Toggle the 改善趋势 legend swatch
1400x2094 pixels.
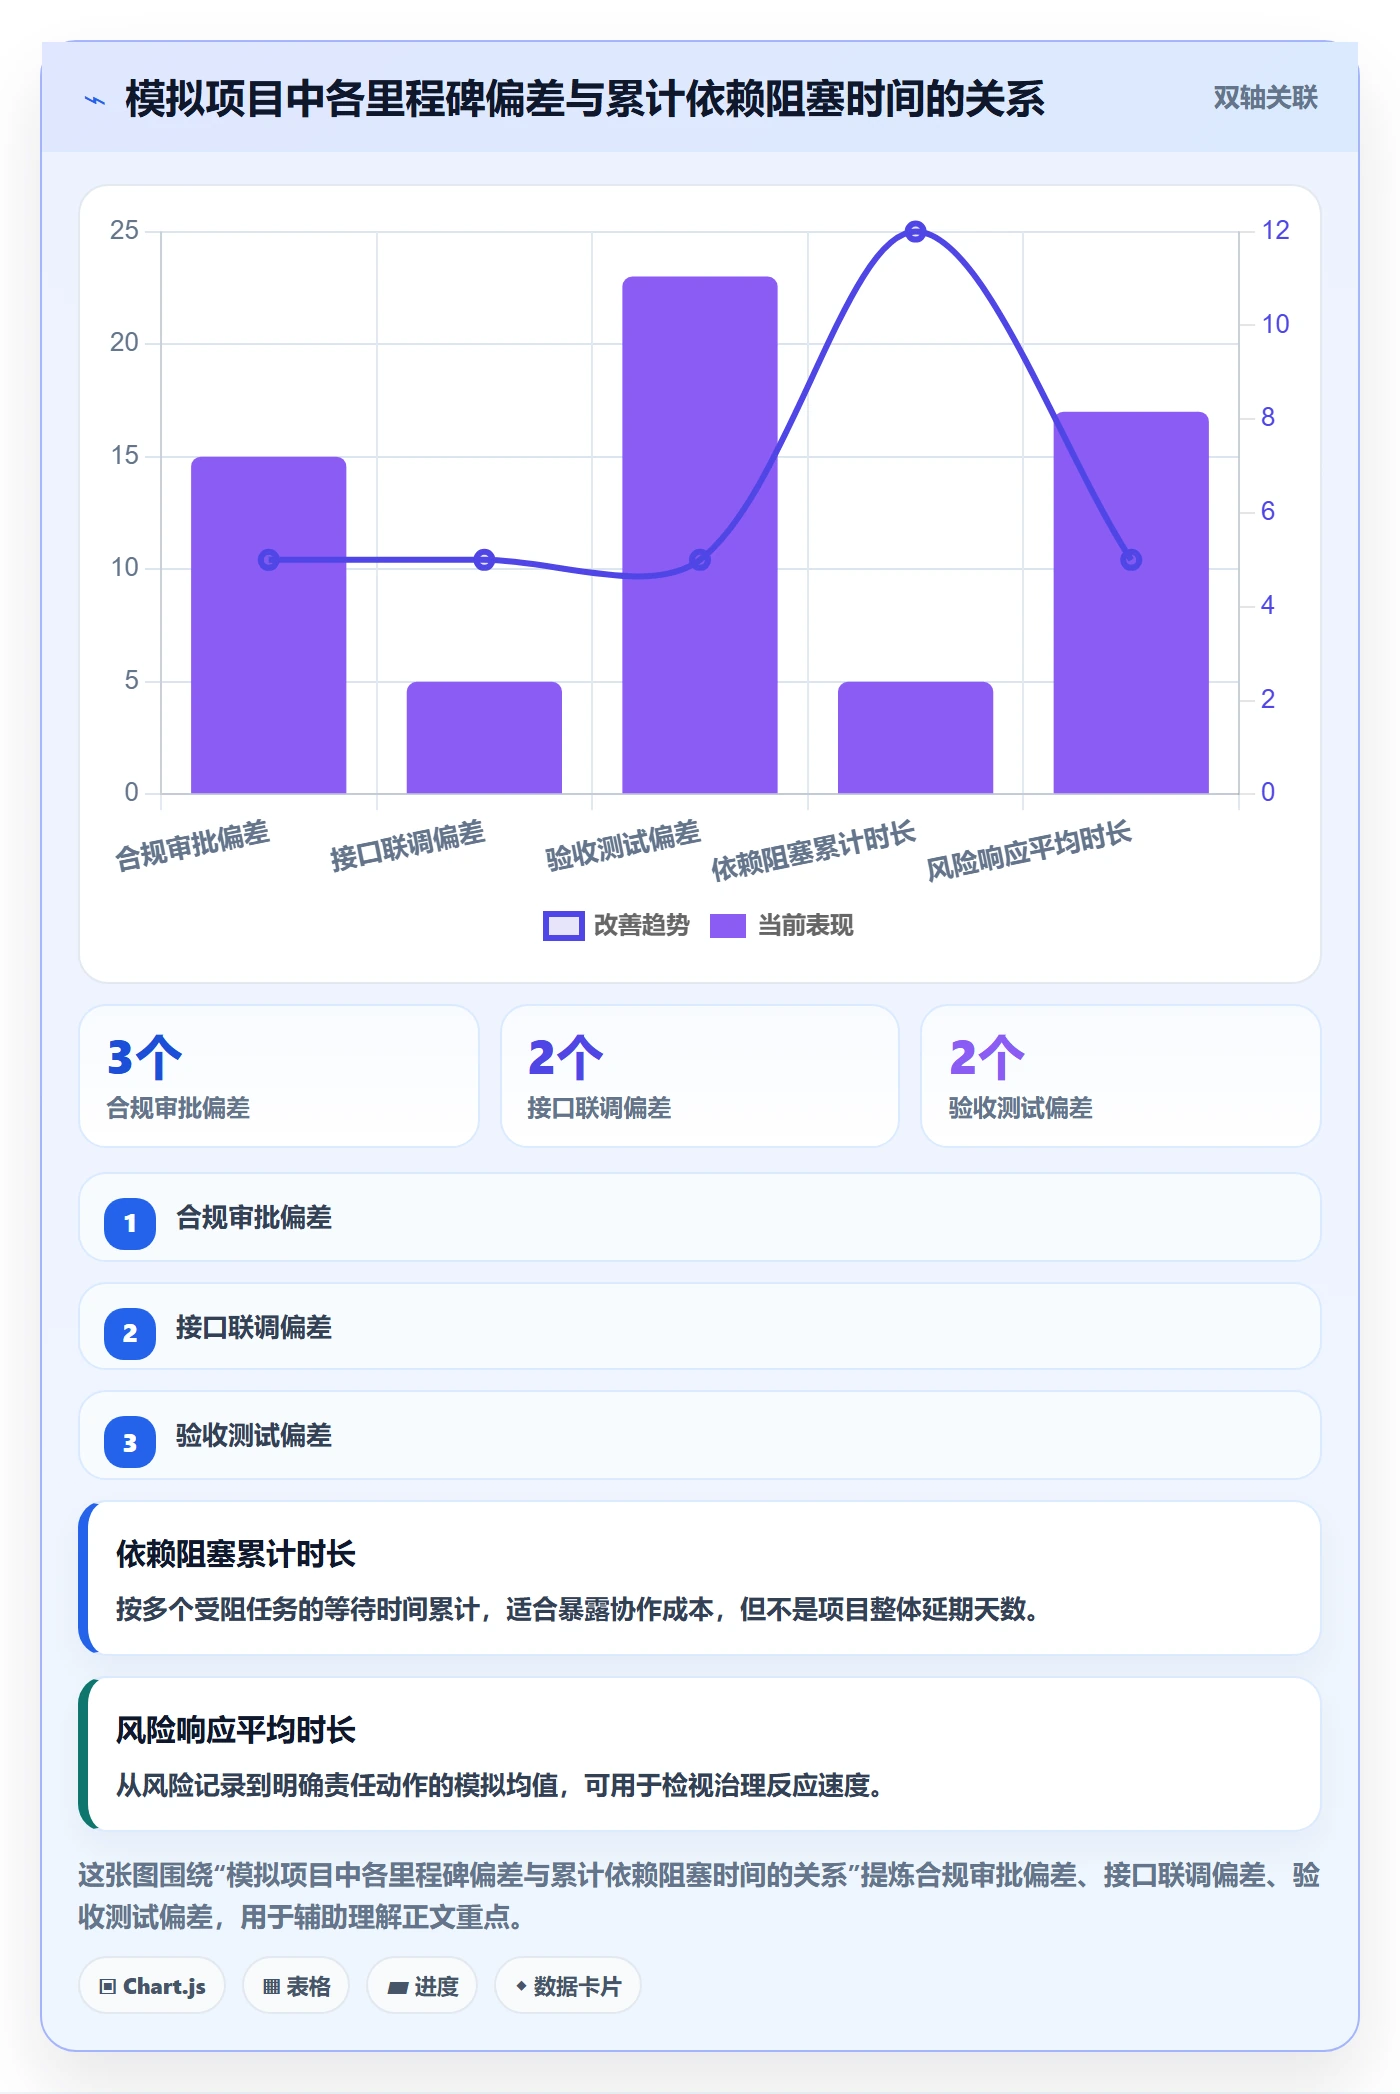click(x=563, y=926)
